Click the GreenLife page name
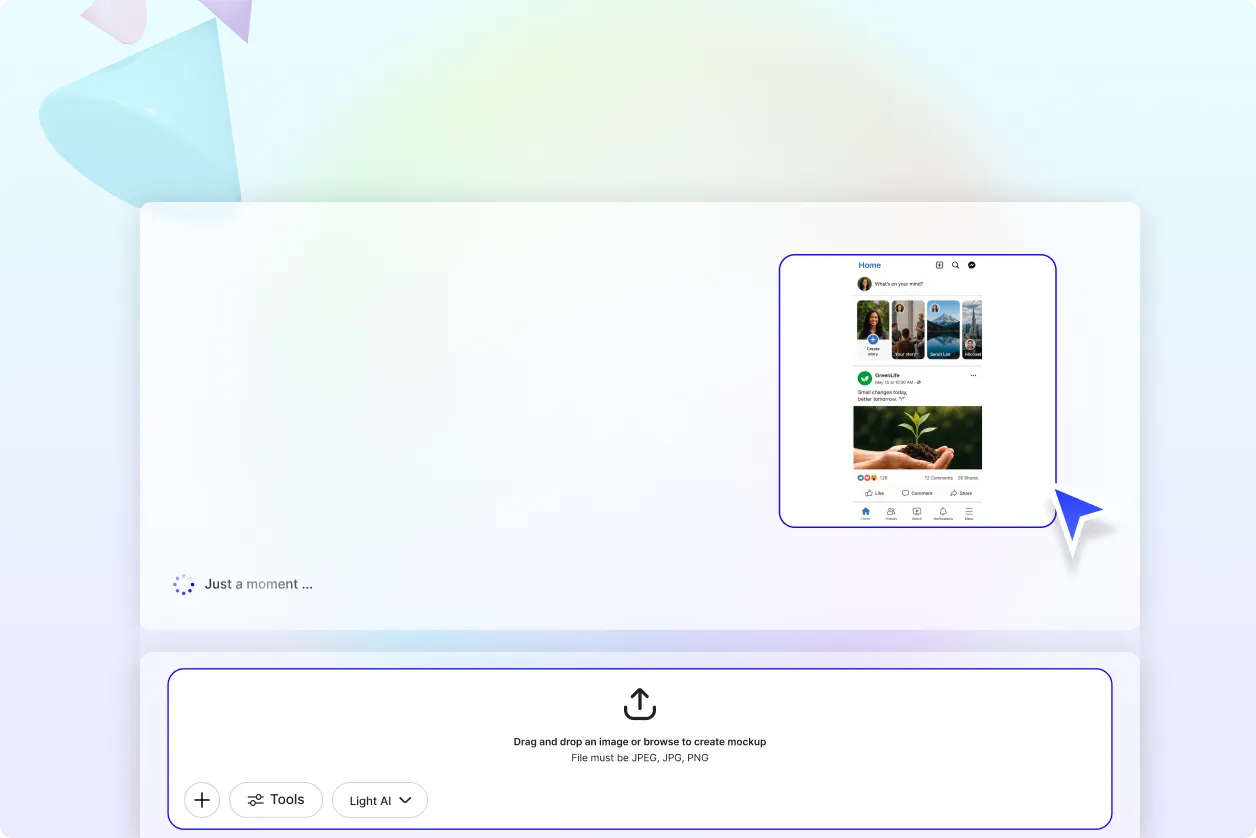 (888, 375)
